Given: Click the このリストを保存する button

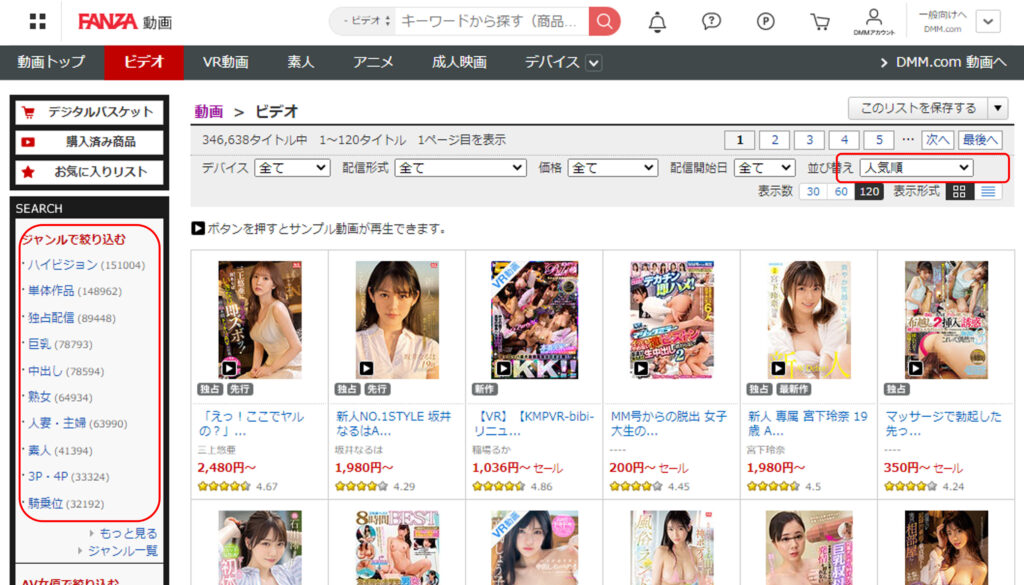Looking at the screenshot, I should click(x=917, y=108).
